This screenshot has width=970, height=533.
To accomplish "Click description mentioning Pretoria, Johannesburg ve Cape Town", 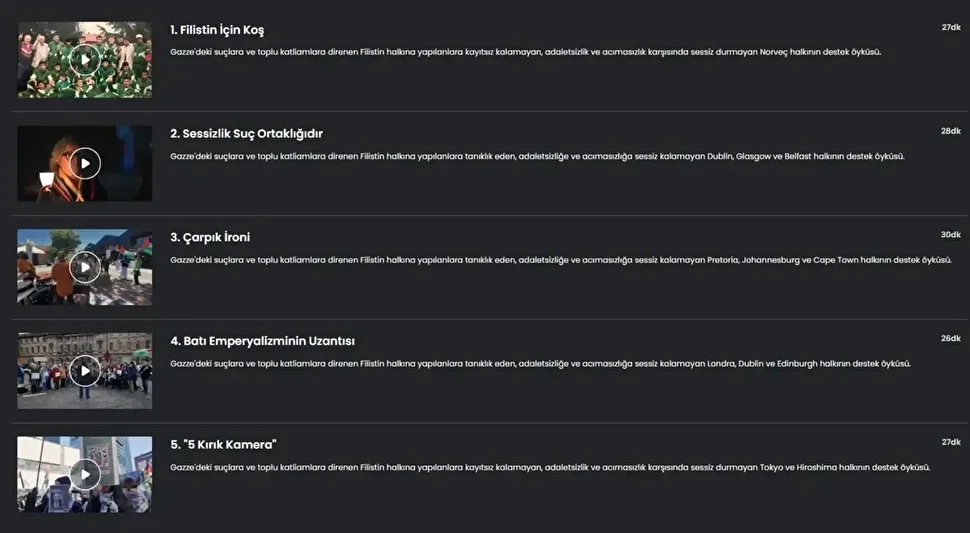I will pyautogui.click(x=560, y=260).
